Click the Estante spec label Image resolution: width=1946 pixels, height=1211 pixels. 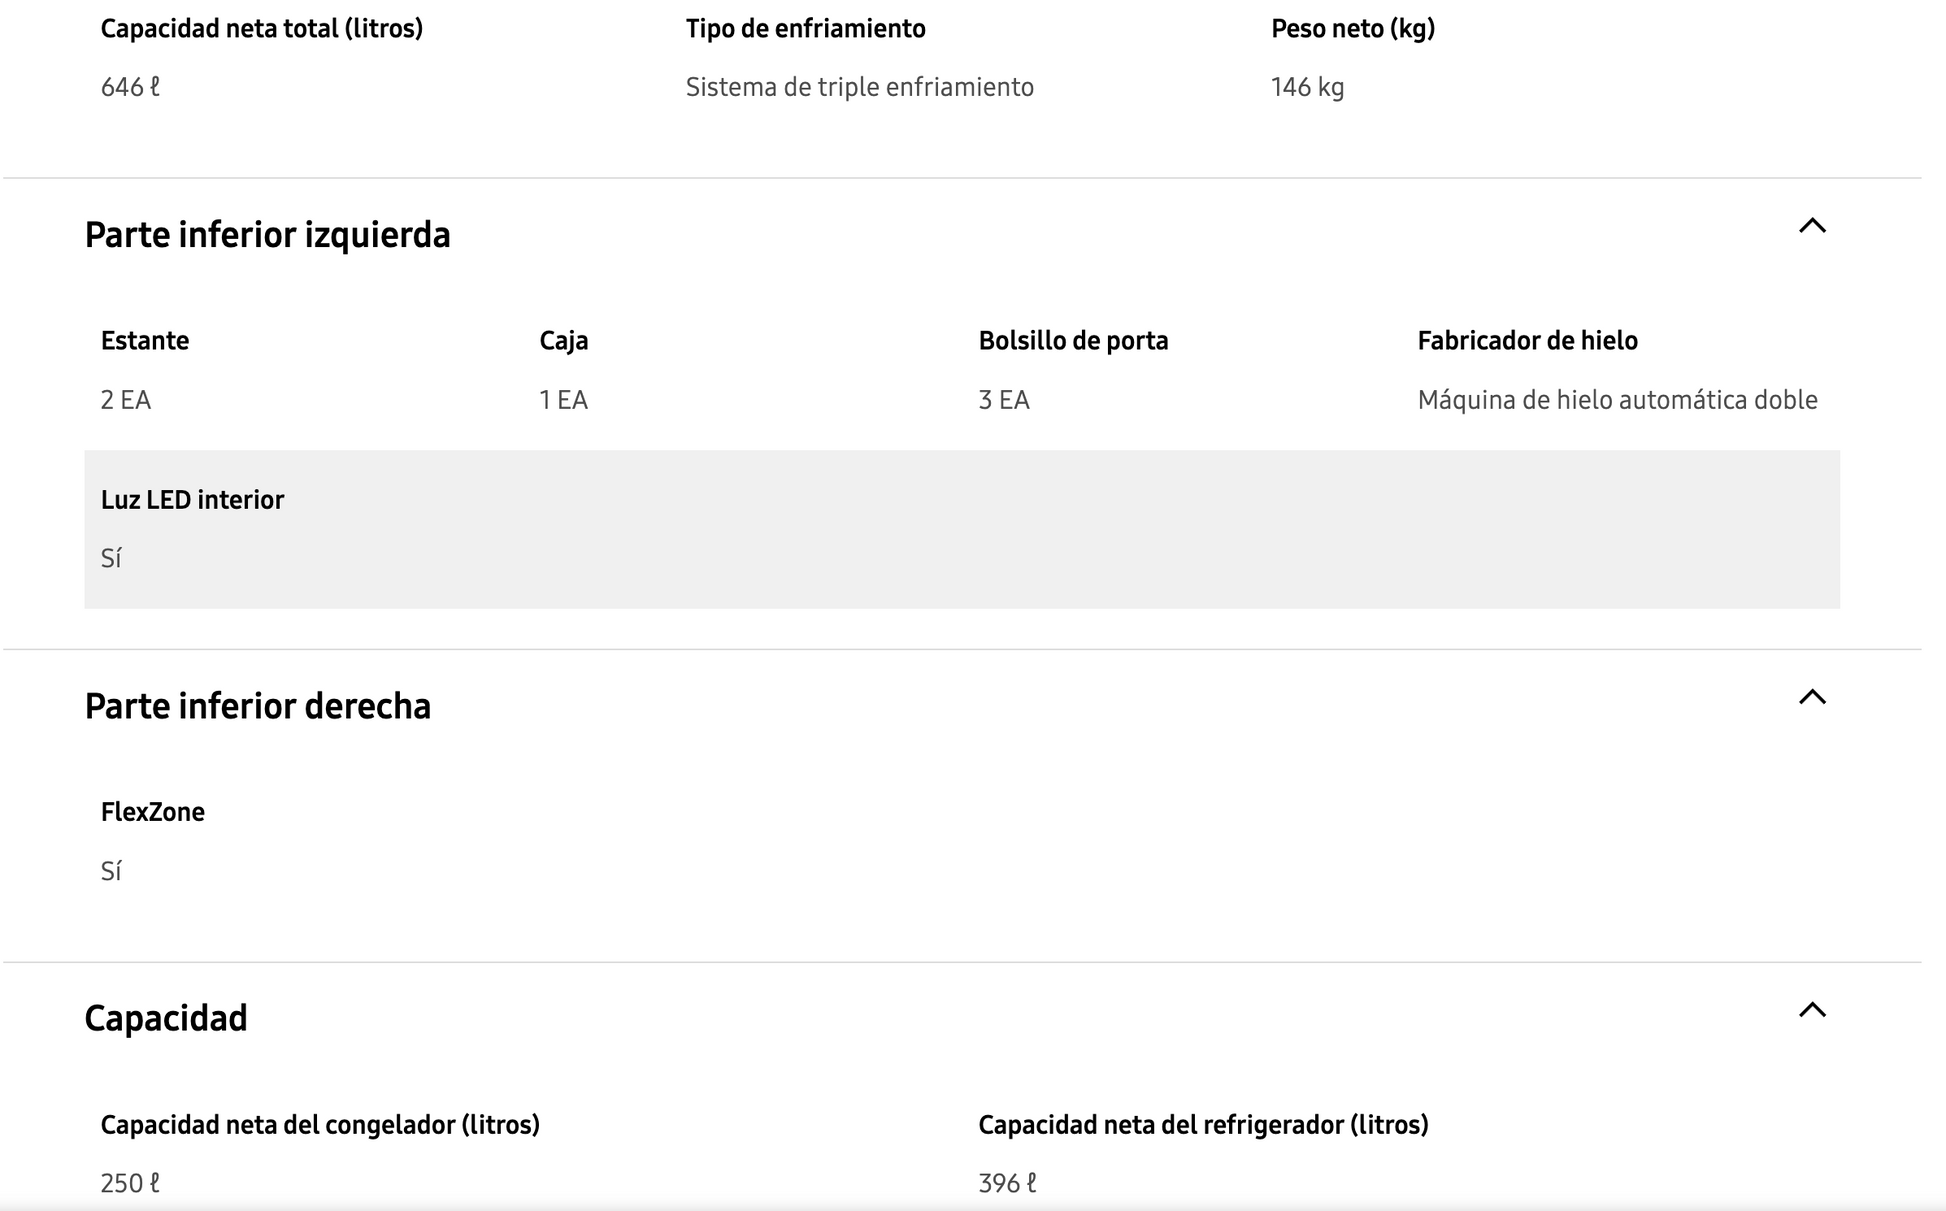145,341
